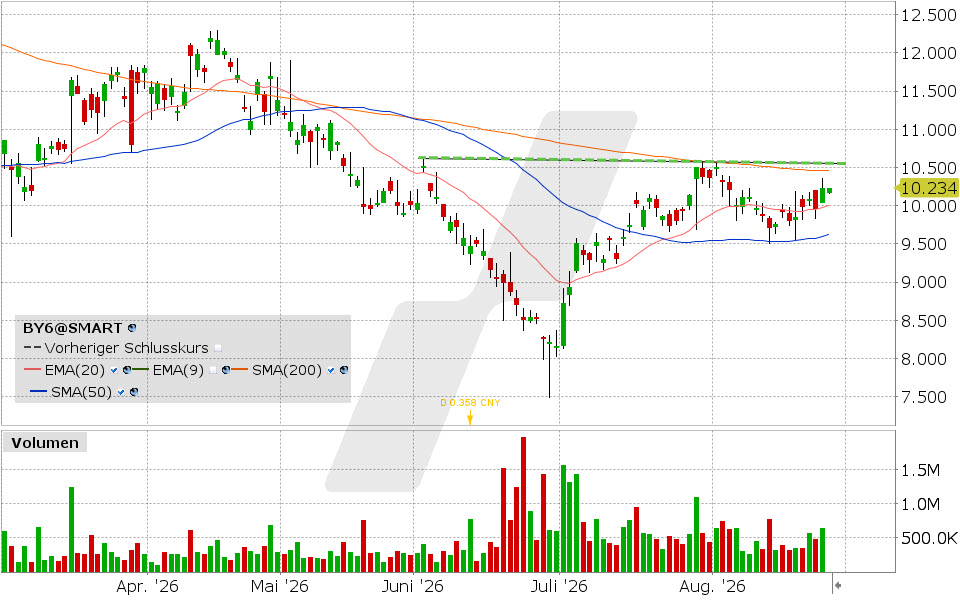Click the blue SMA(50) line sample

tap(39, 391)
